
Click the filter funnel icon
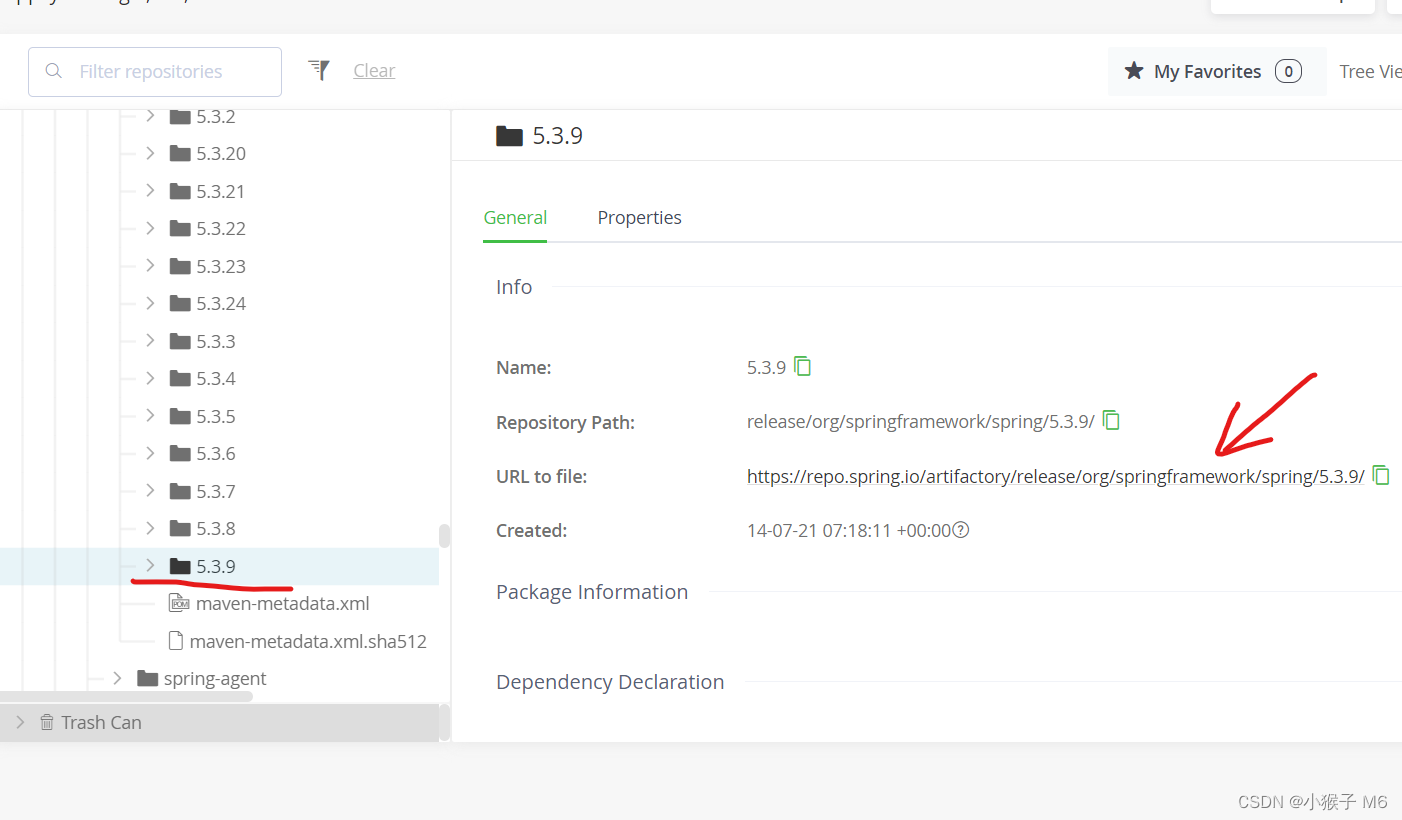pos(319,70)
